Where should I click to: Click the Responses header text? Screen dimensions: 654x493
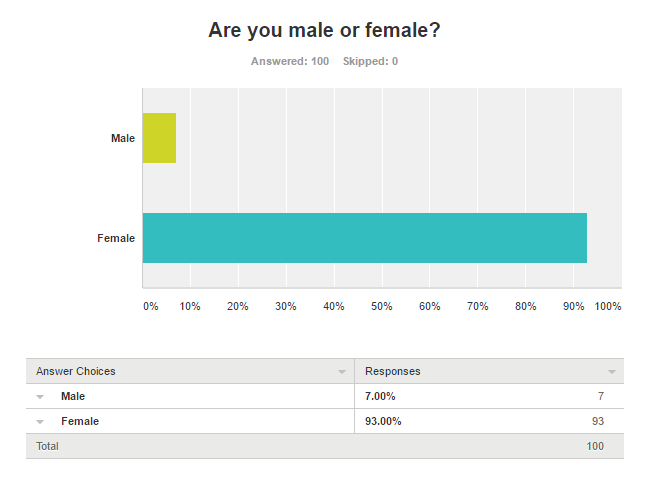coord(392,371)
